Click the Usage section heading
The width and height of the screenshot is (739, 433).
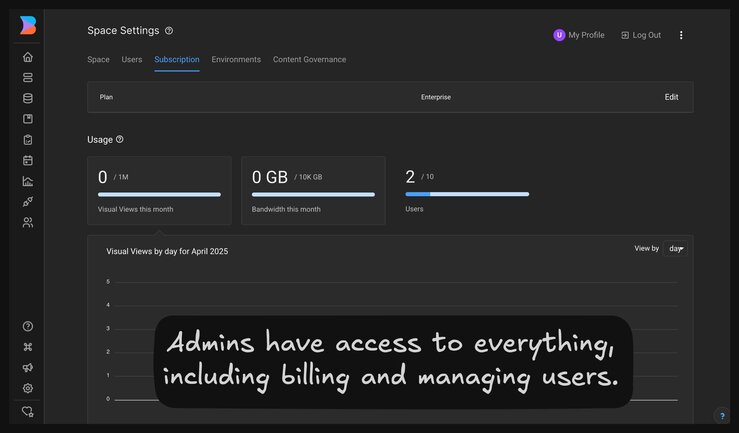tap(100, 140)
